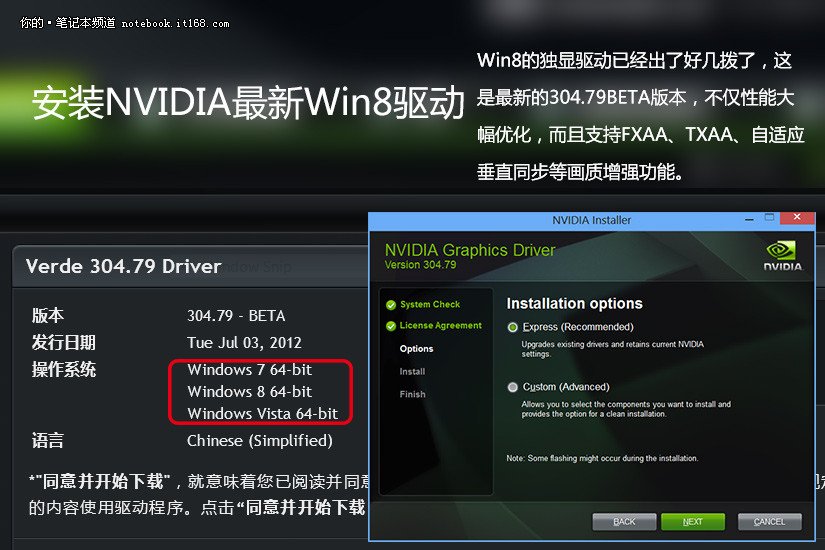The image size is (825, 550).
Task: Select the Finish step in installer sidebar
Action: coord(412,394)
